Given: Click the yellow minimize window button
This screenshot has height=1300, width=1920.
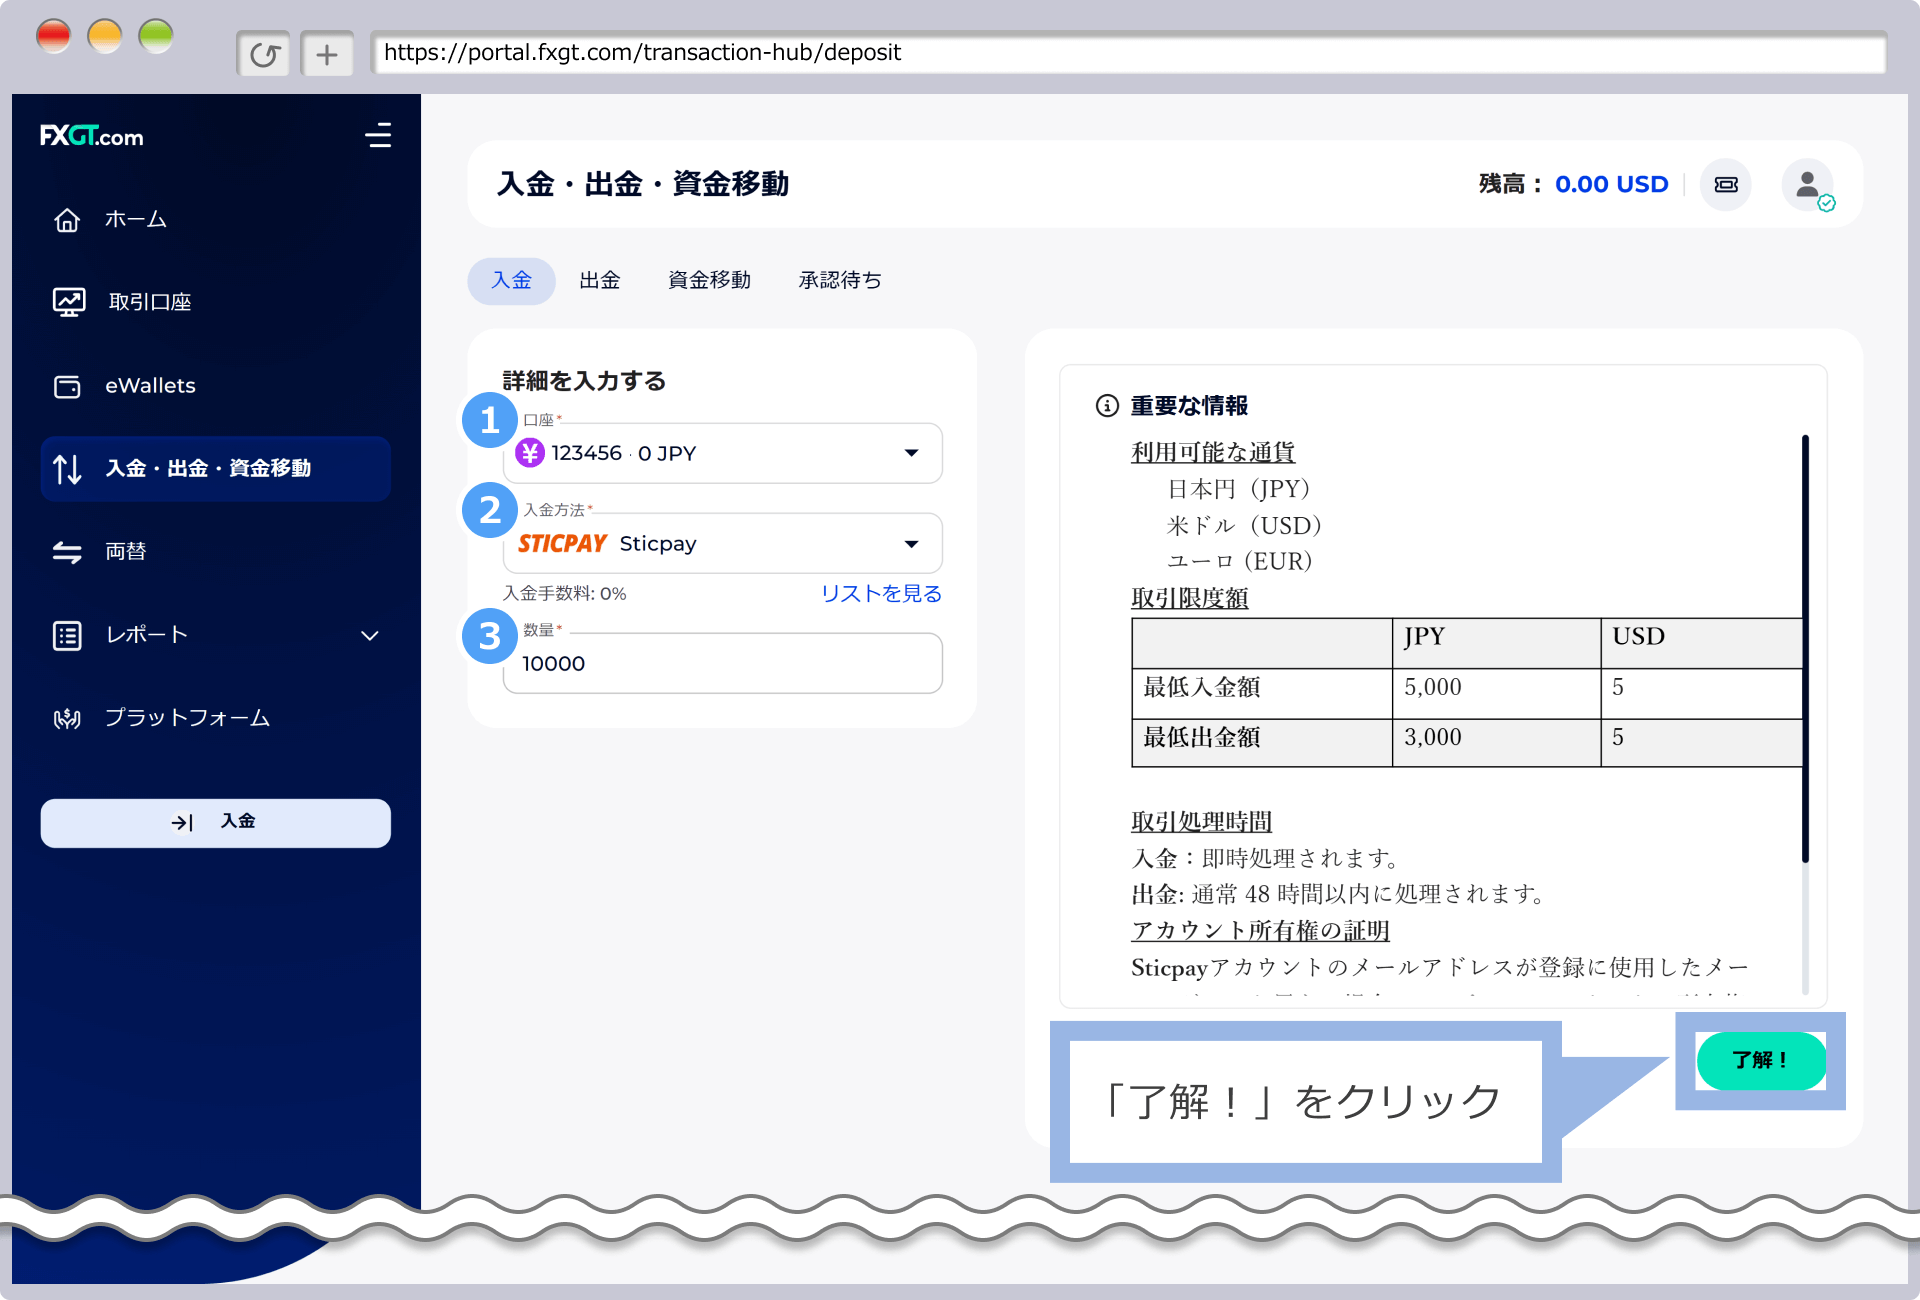Looking at the screenshot, I should [x=104, y=36].
